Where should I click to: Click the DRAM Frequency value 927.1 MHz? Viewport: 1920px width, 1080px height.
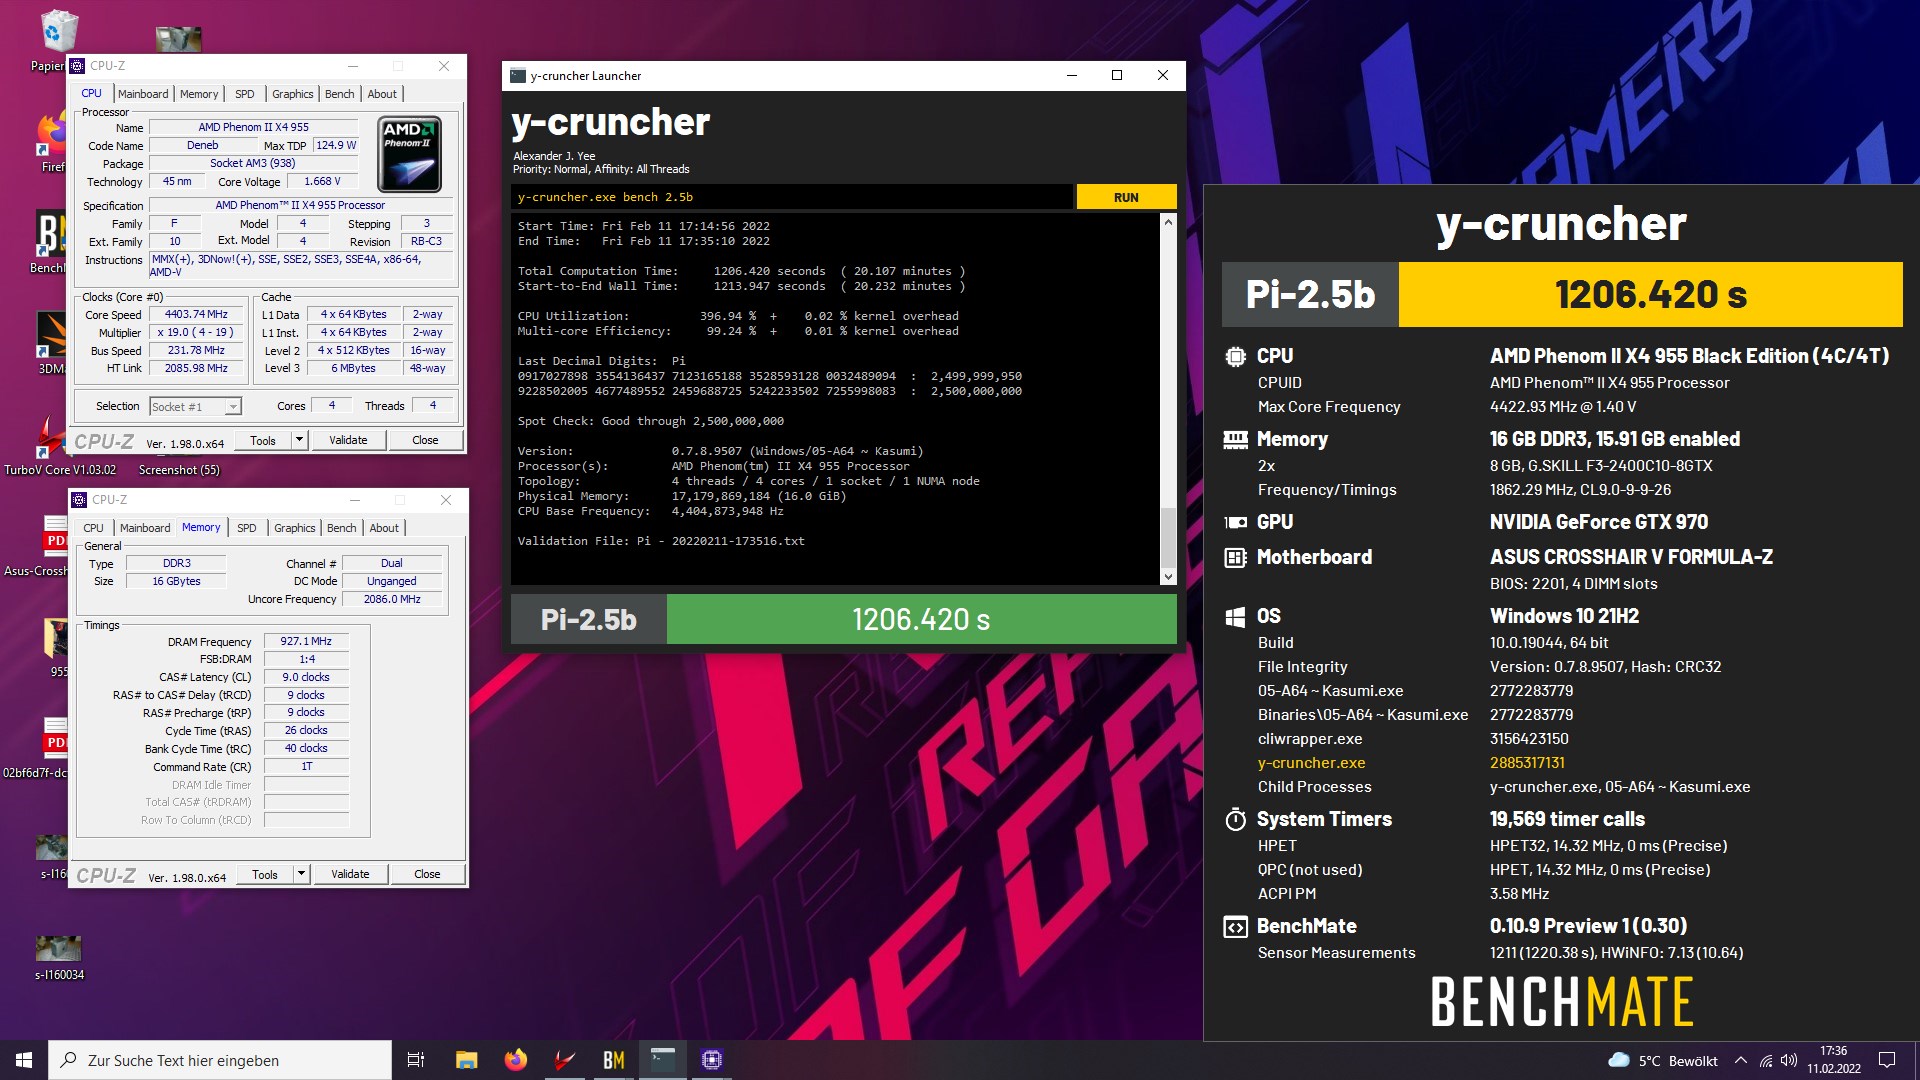tap(306, 641)
